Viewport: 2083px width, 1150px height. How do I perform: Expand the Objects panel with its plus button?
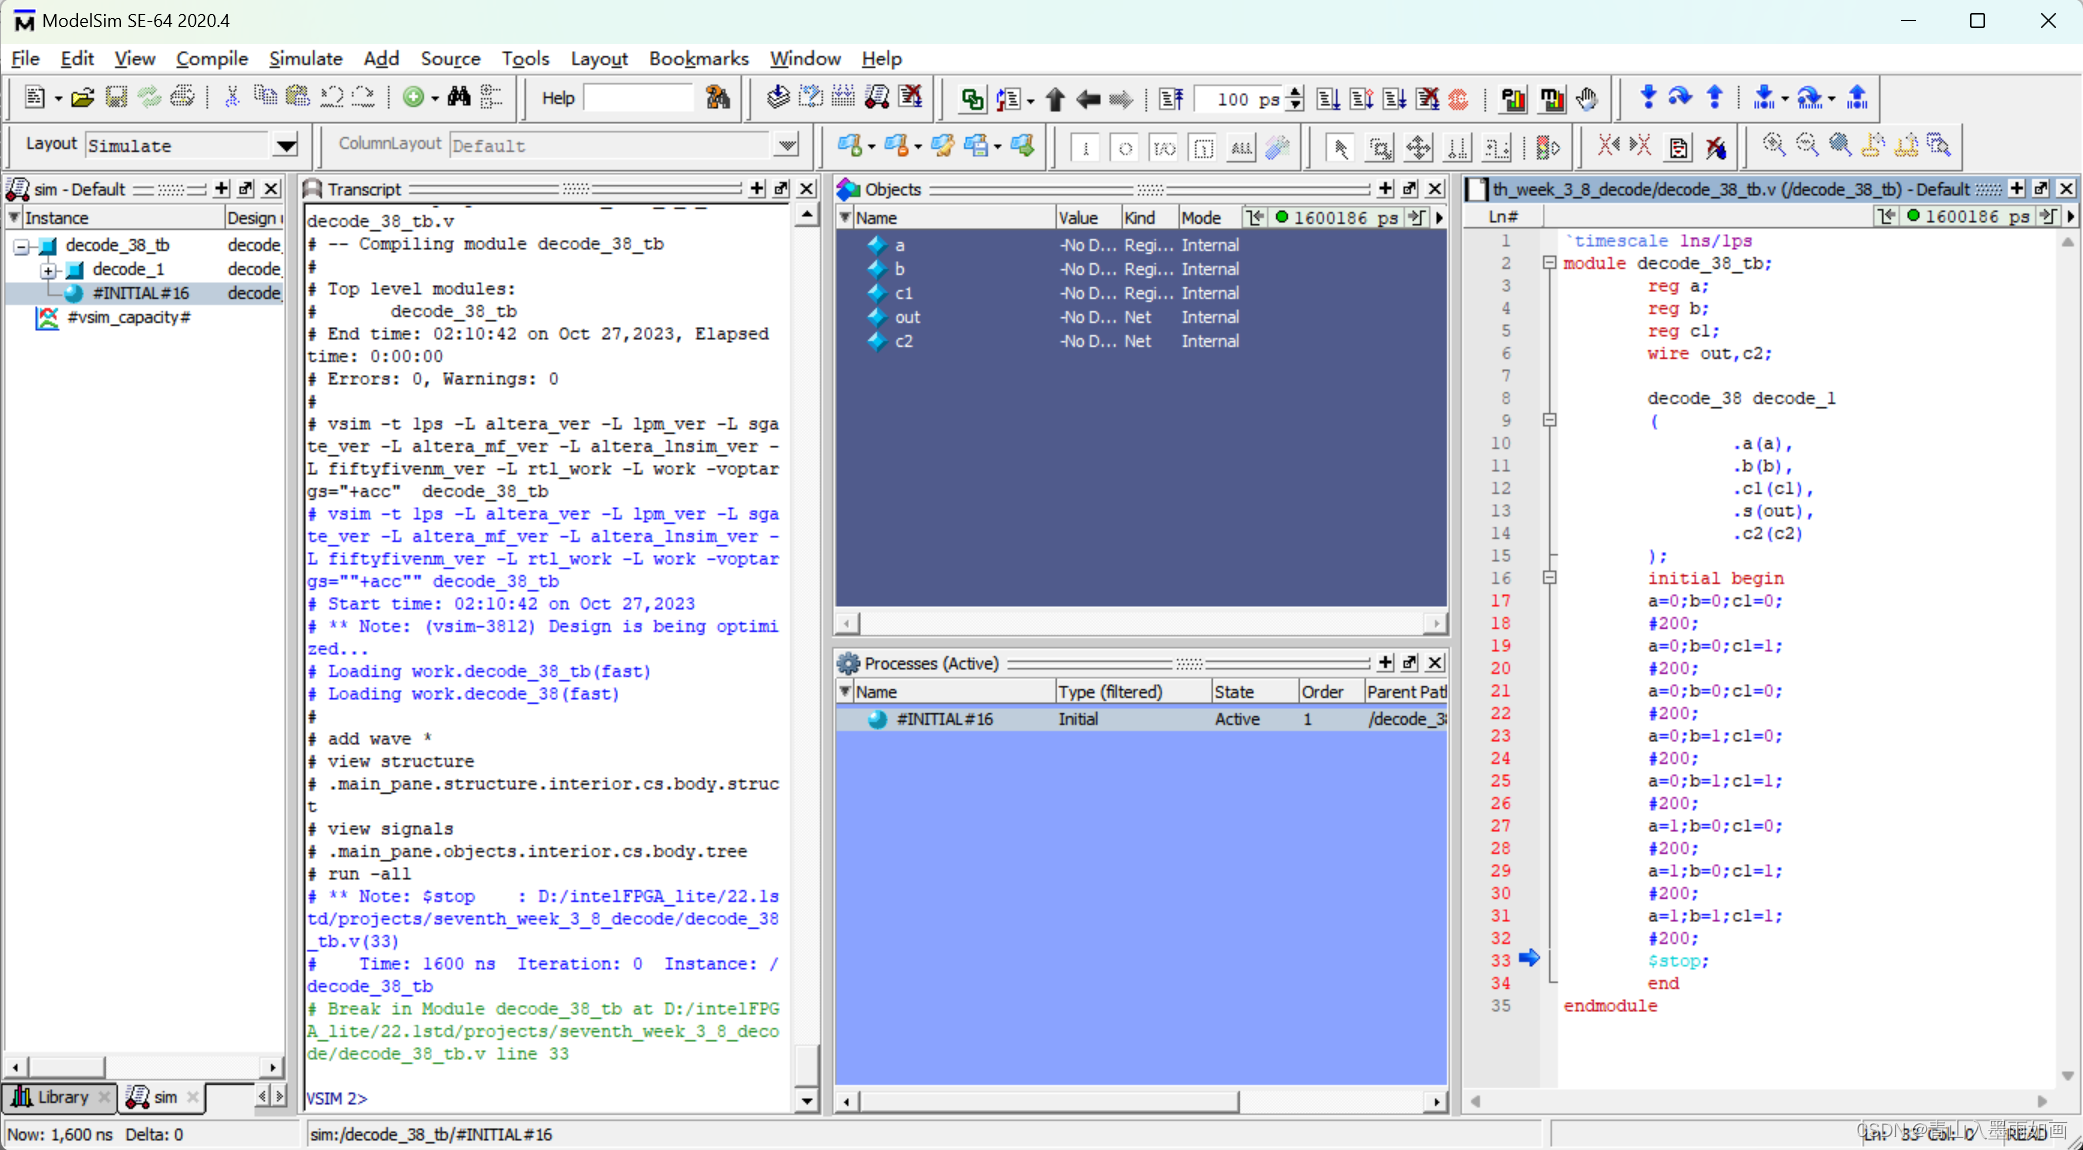pos(1385,188)
